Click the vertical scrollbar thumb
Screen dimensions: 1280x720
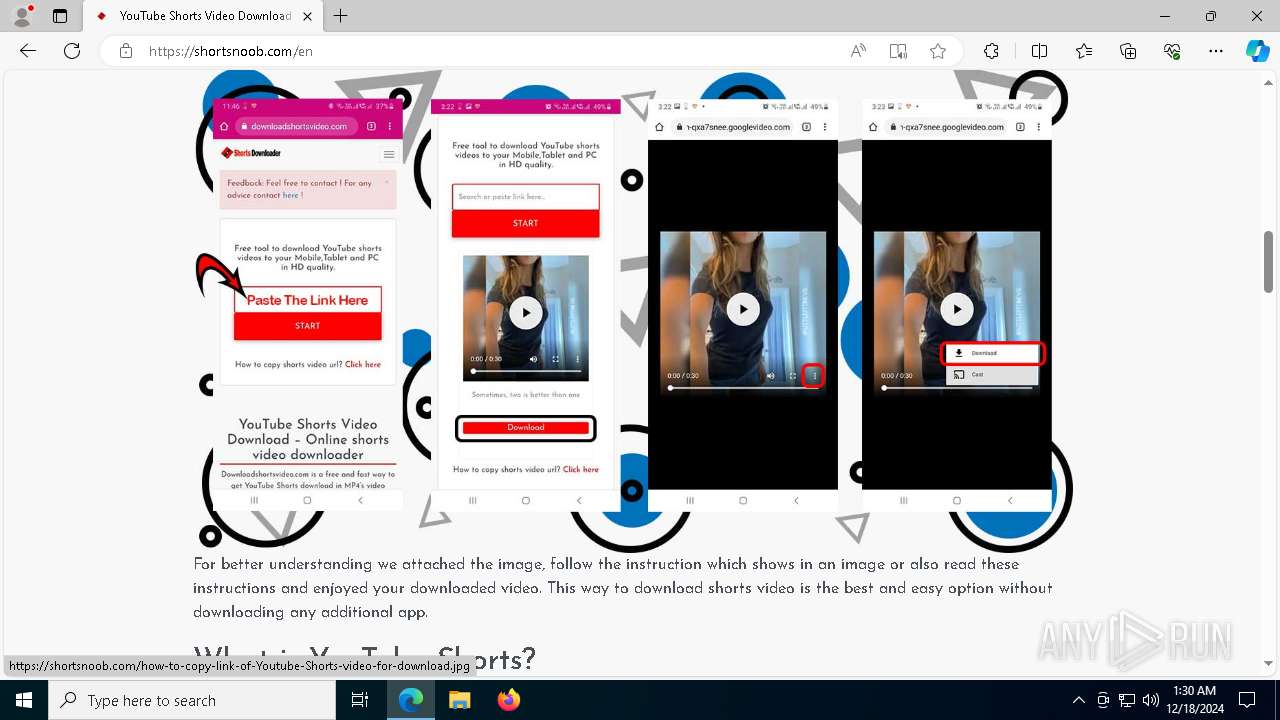1269,264
